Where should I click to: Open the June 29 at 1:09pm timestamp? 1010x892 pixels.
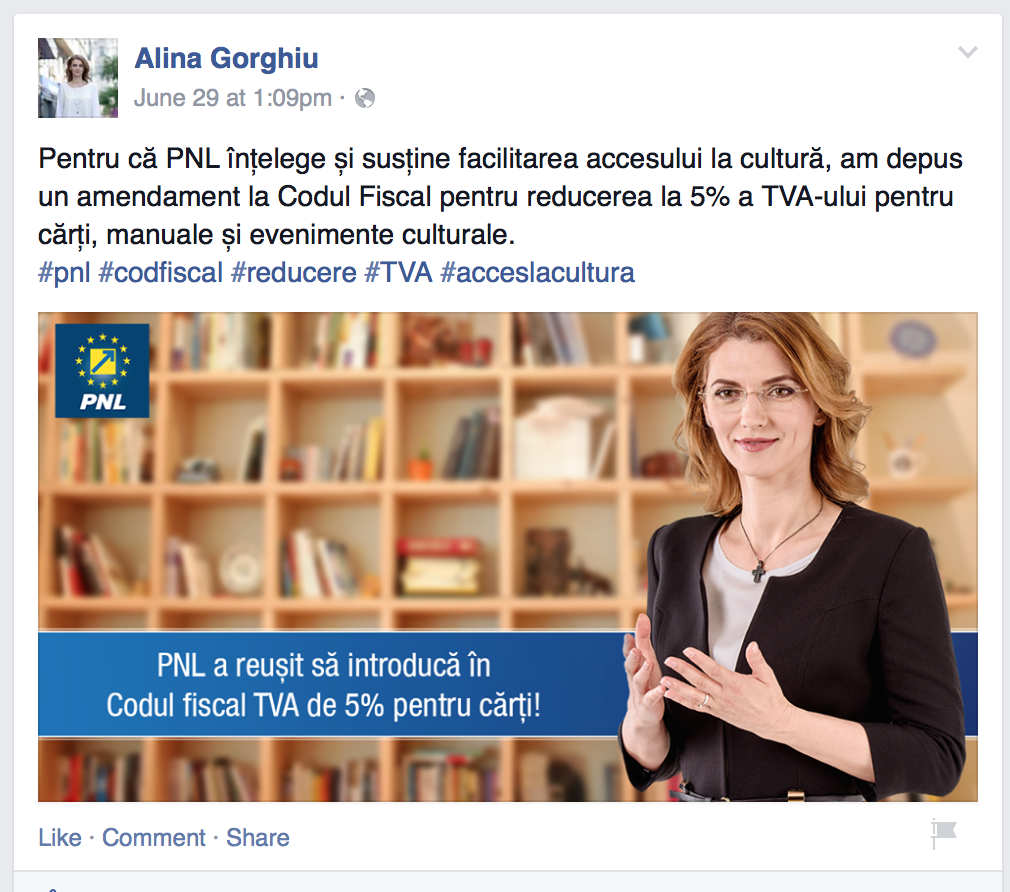click(233, 98)
